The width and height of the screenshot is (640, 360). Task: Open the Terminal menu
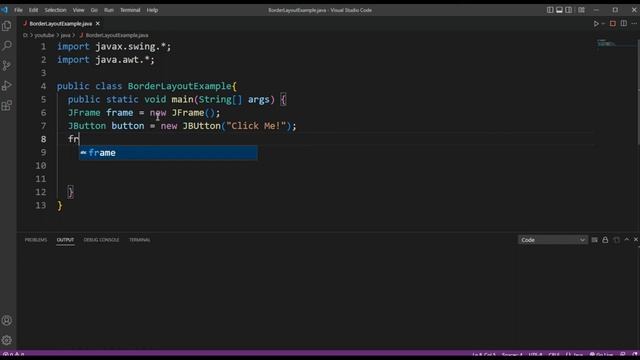pos(130,10)
